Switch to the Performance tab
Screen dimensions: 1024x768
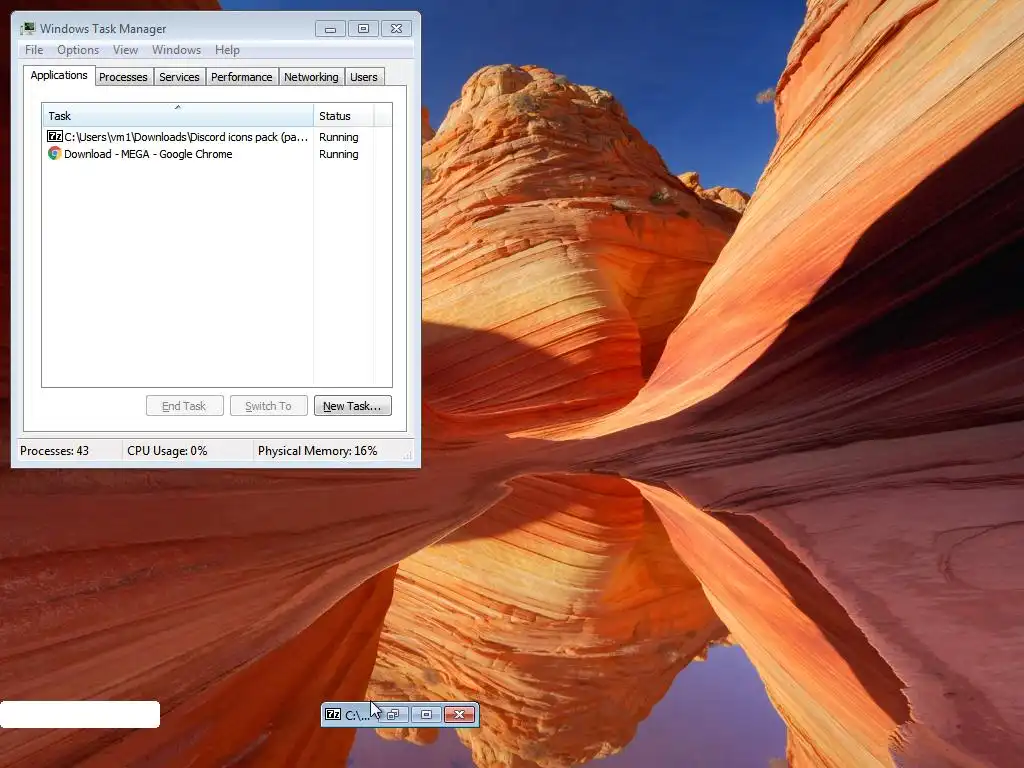(x=242, y=77)
